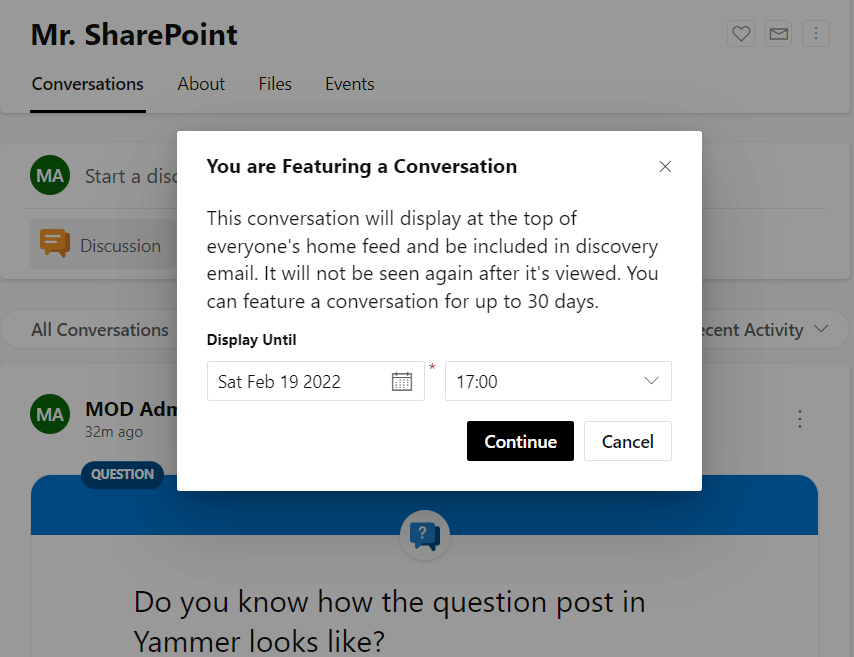854x657 pixels.
Task: Click the Mr. SharePoint community title
Action: pyautogui.click(x=134, y=35)
